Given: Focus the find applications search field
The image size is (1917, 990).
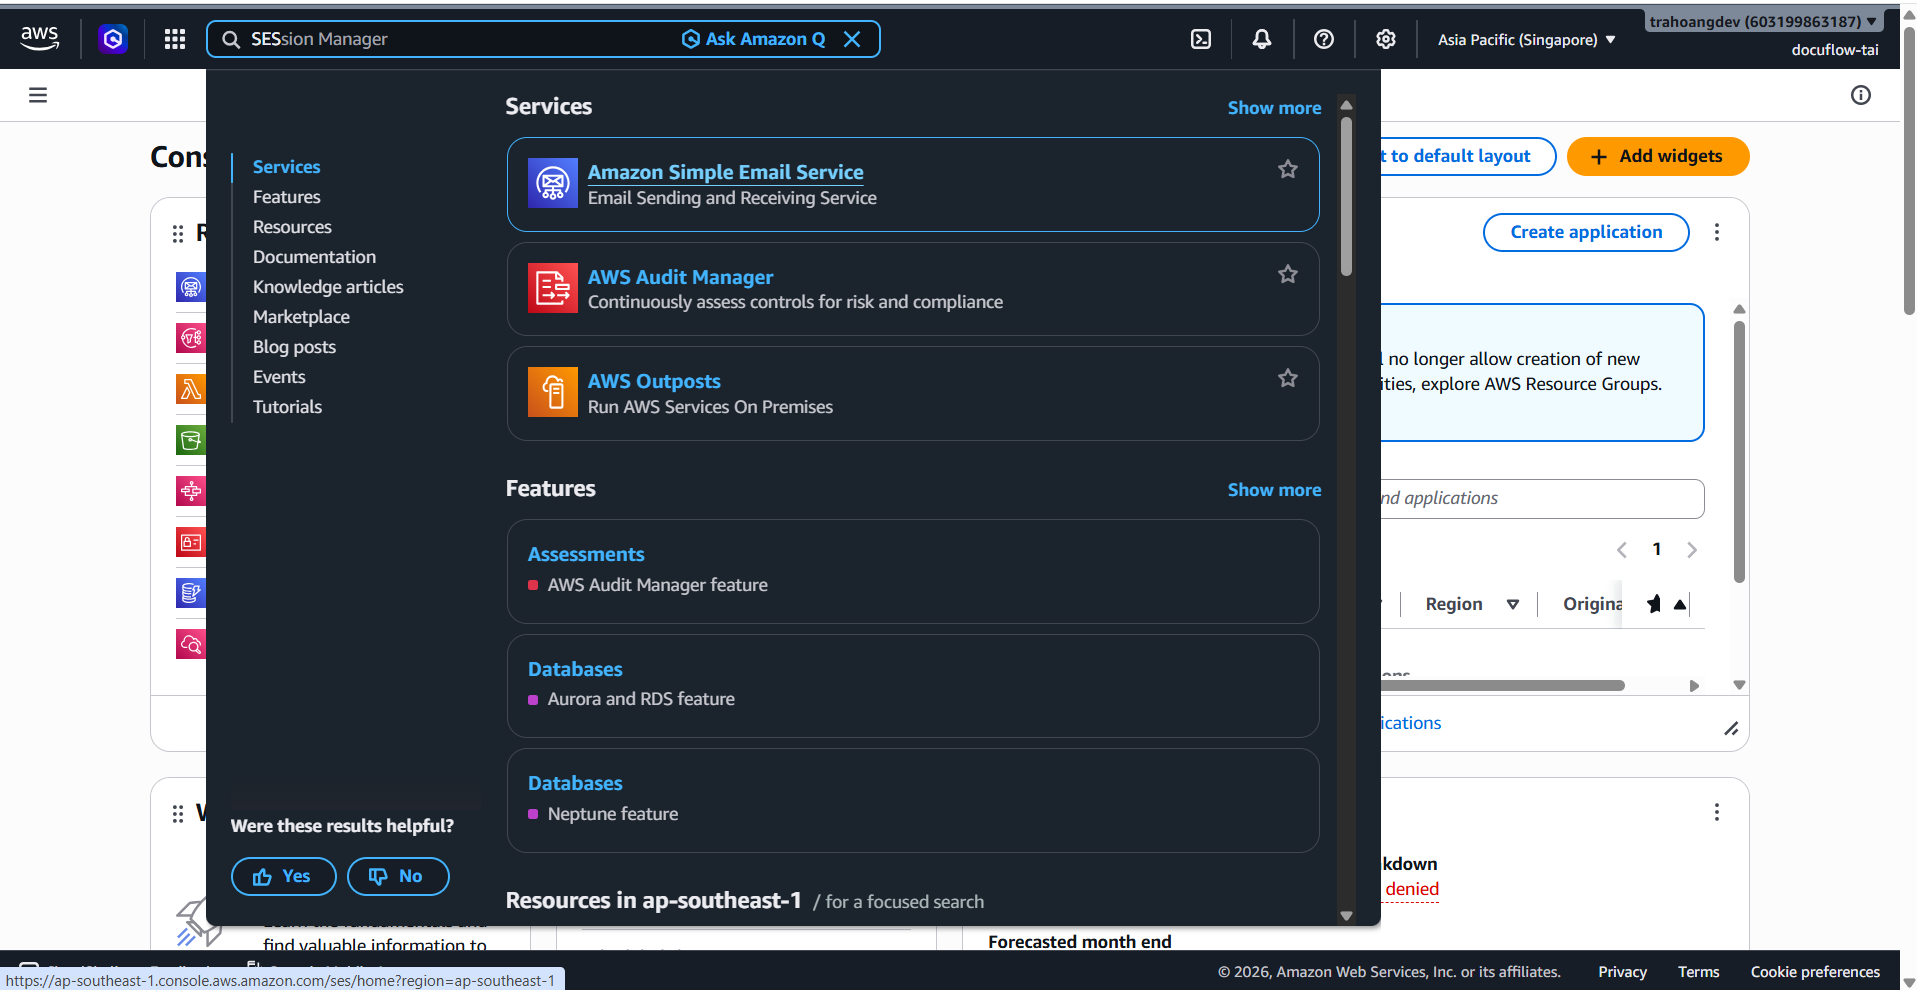Looking at the screenshot, I should click(1542, 498).
